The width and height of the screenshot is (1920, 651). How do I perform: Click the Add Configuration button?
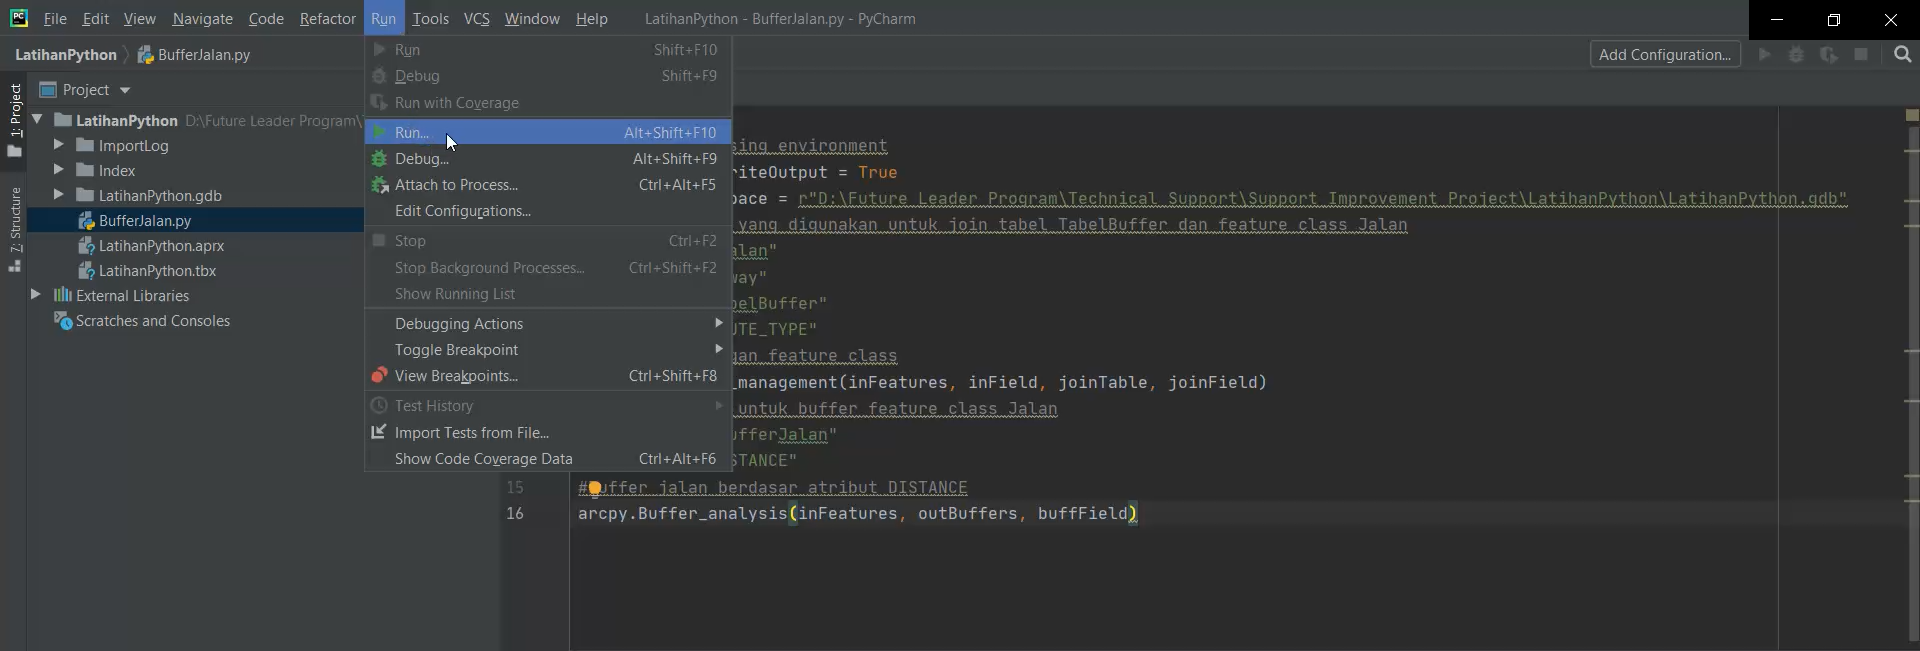click(1664, 55)
